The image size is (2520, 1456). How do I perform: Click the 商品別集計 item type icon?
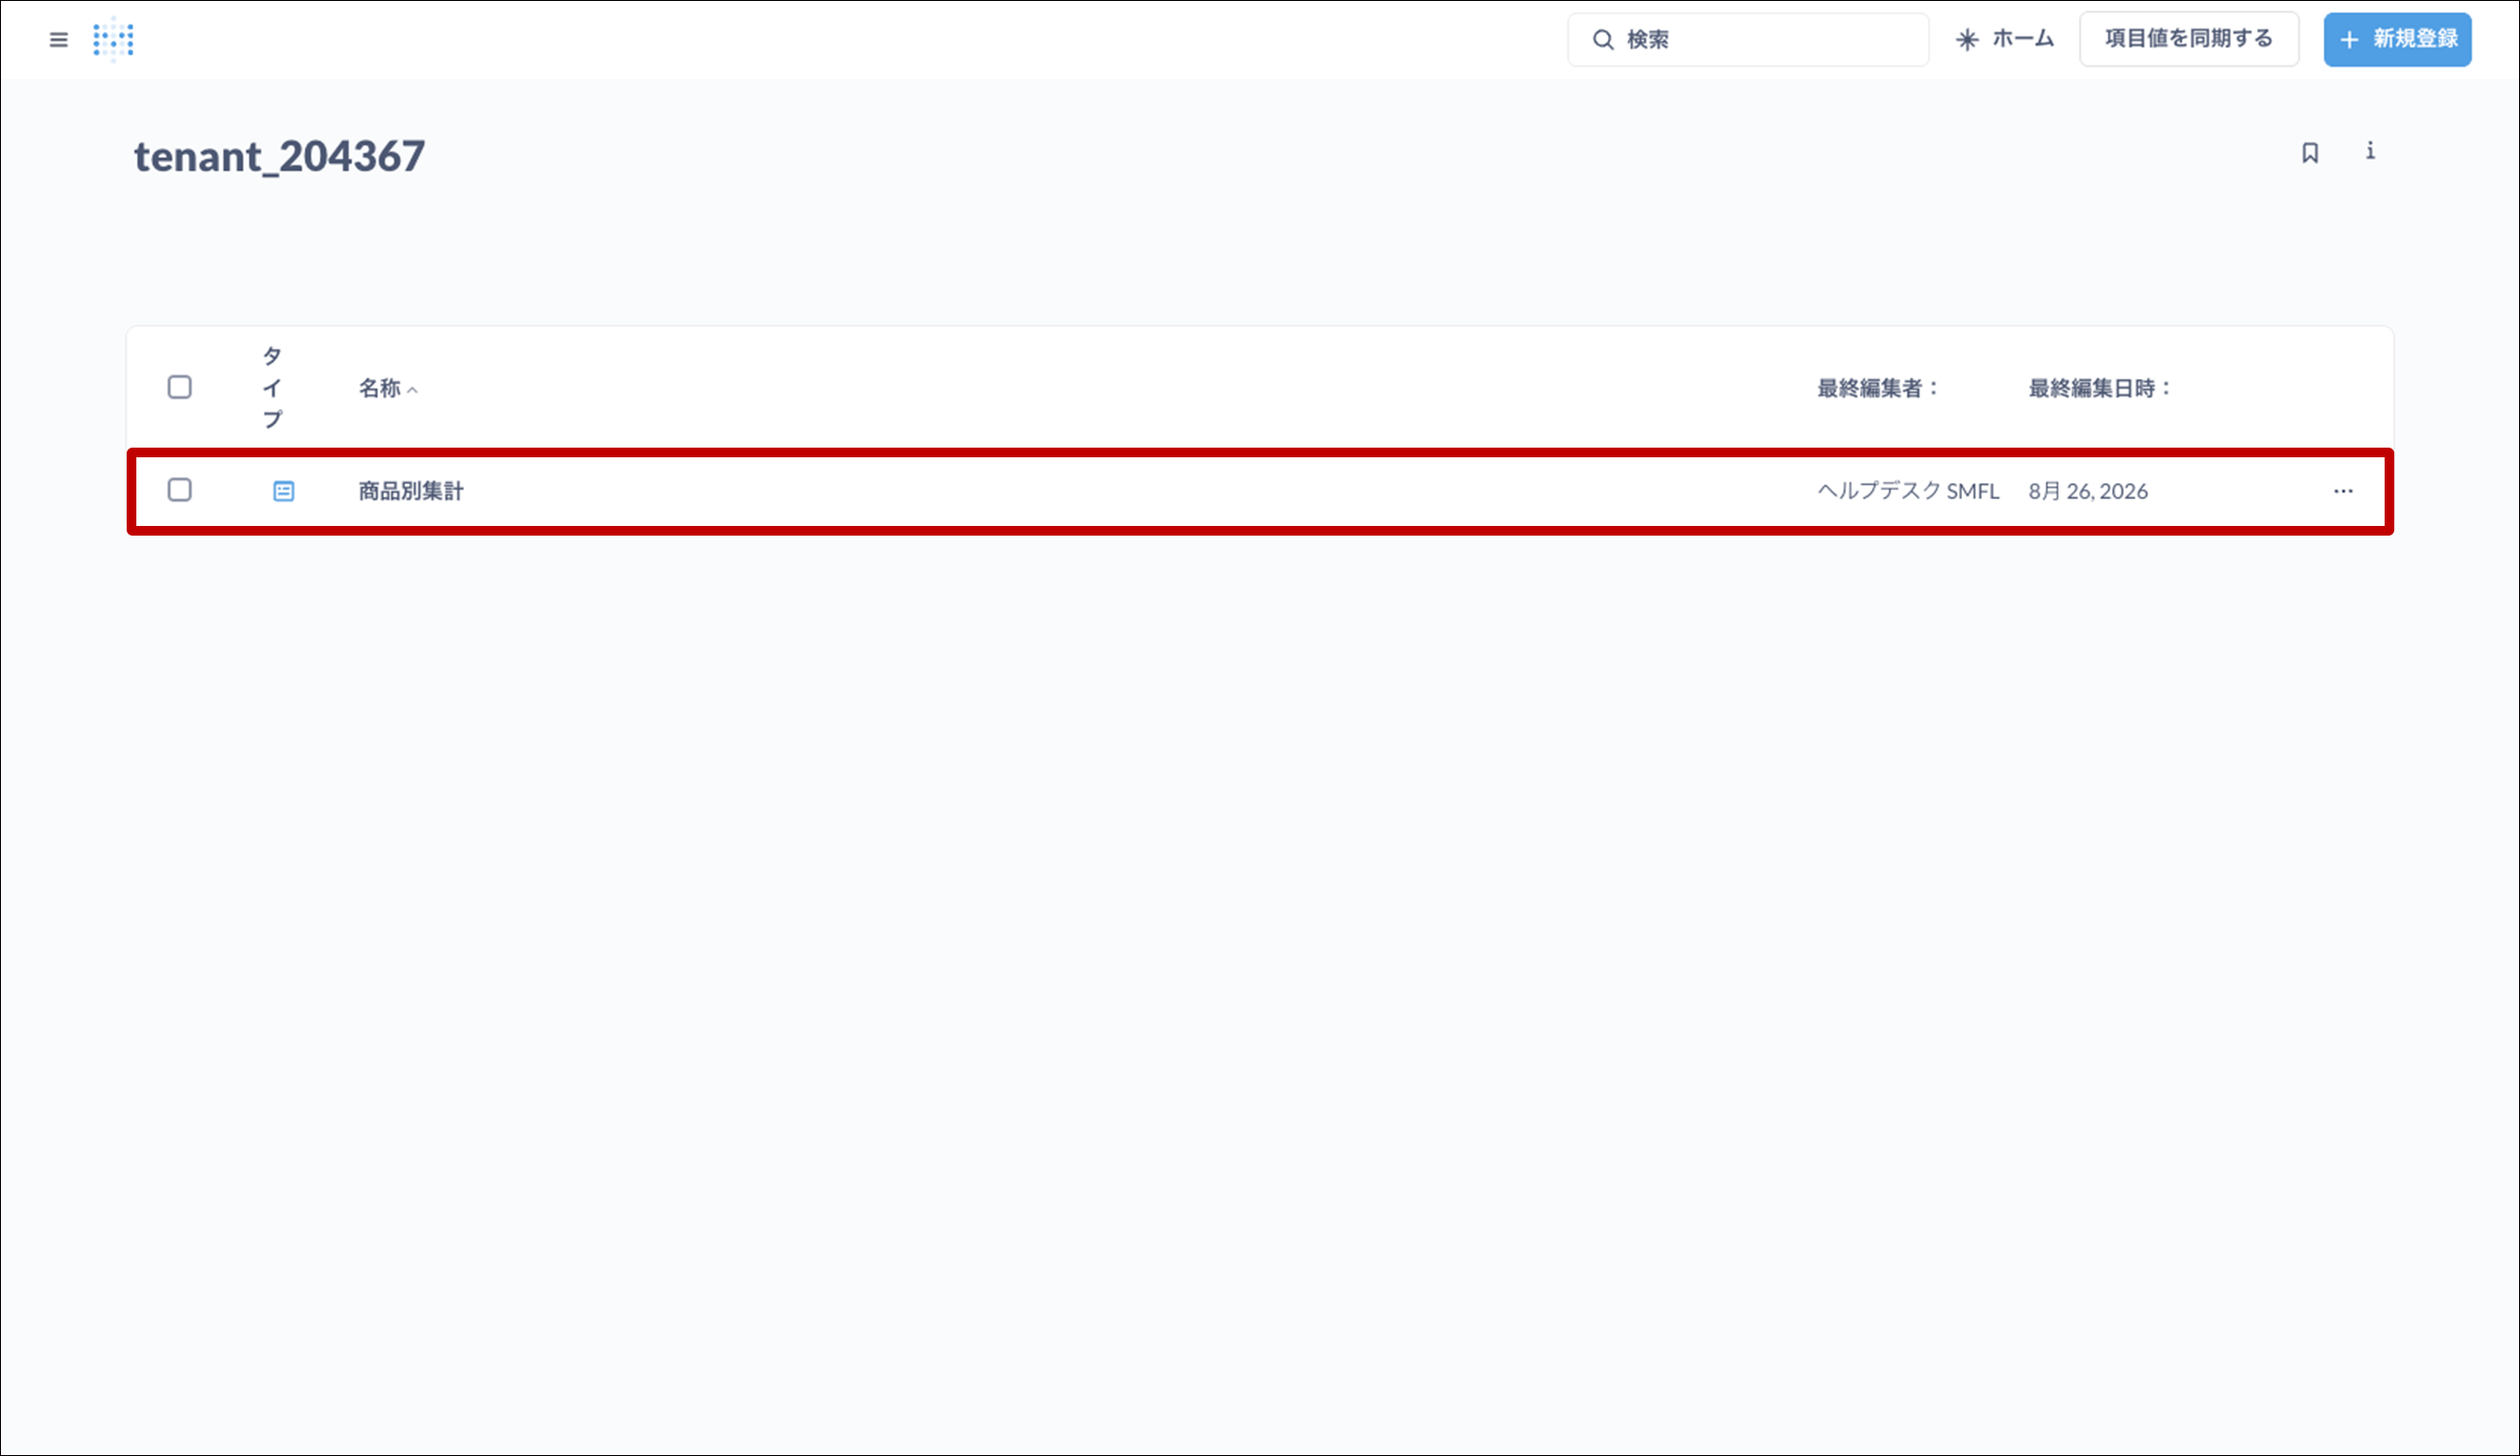(x=284, y=491)
